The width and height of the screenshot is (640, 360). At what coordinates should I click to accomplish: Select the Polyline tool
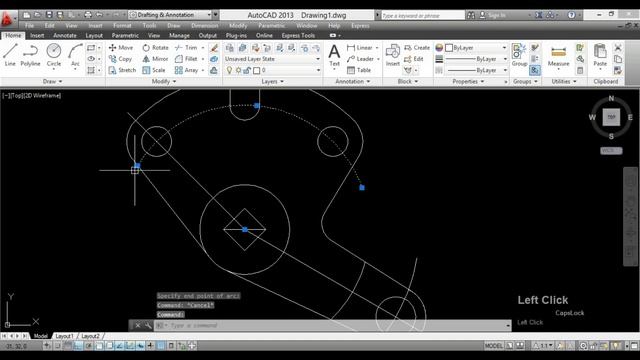(x=30, y=56)
